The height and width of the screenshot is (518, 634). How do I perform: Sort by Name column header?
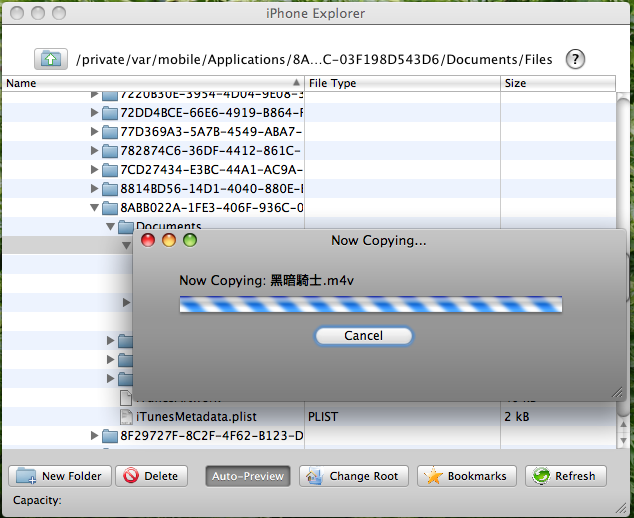point(153,83)
